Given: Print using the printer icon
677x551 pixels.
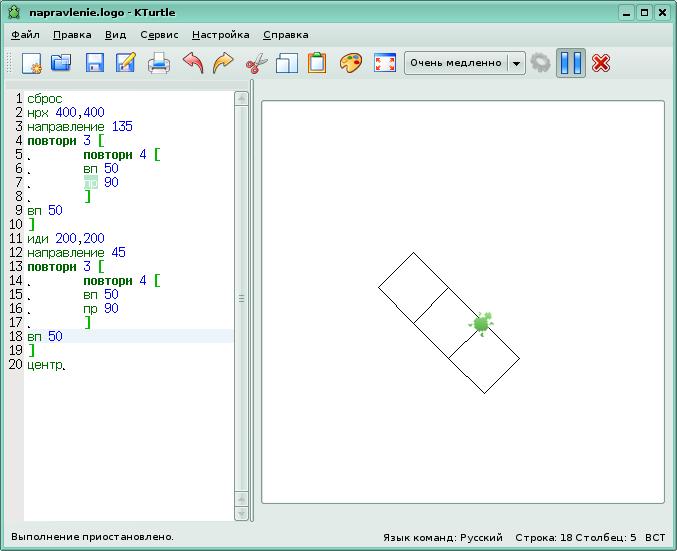Looking at the screenshot, I should pos(159,63).
